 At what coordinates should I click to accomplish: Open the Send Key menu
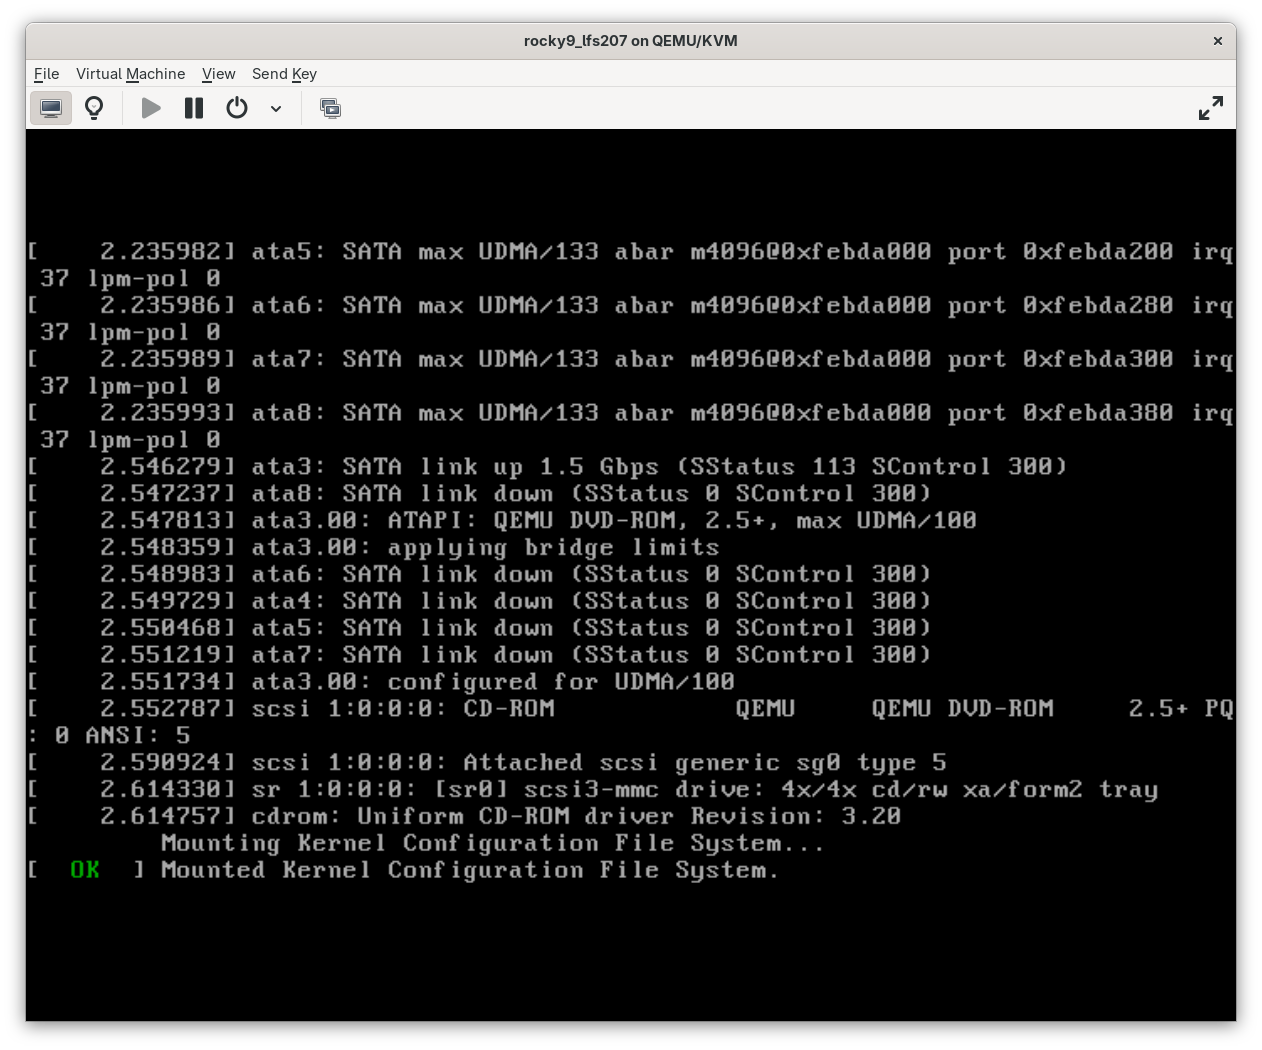coord(284,74)
